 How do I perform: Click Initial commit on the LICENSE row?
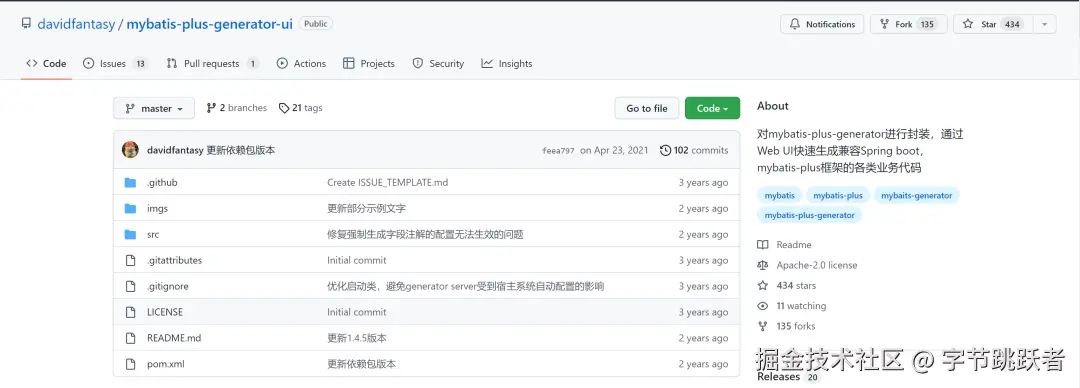(357, 312)
